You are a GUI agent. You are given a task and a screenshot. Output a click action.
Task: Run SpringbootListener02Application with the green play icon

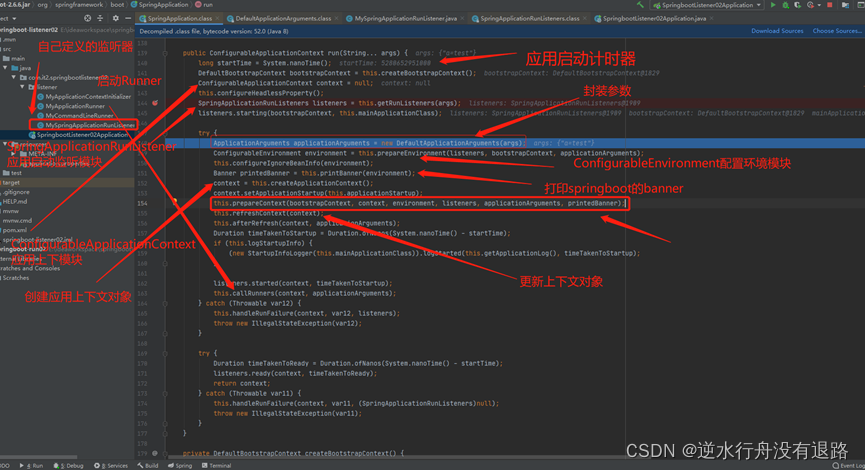pyautogui.click(x=773, y=5)
